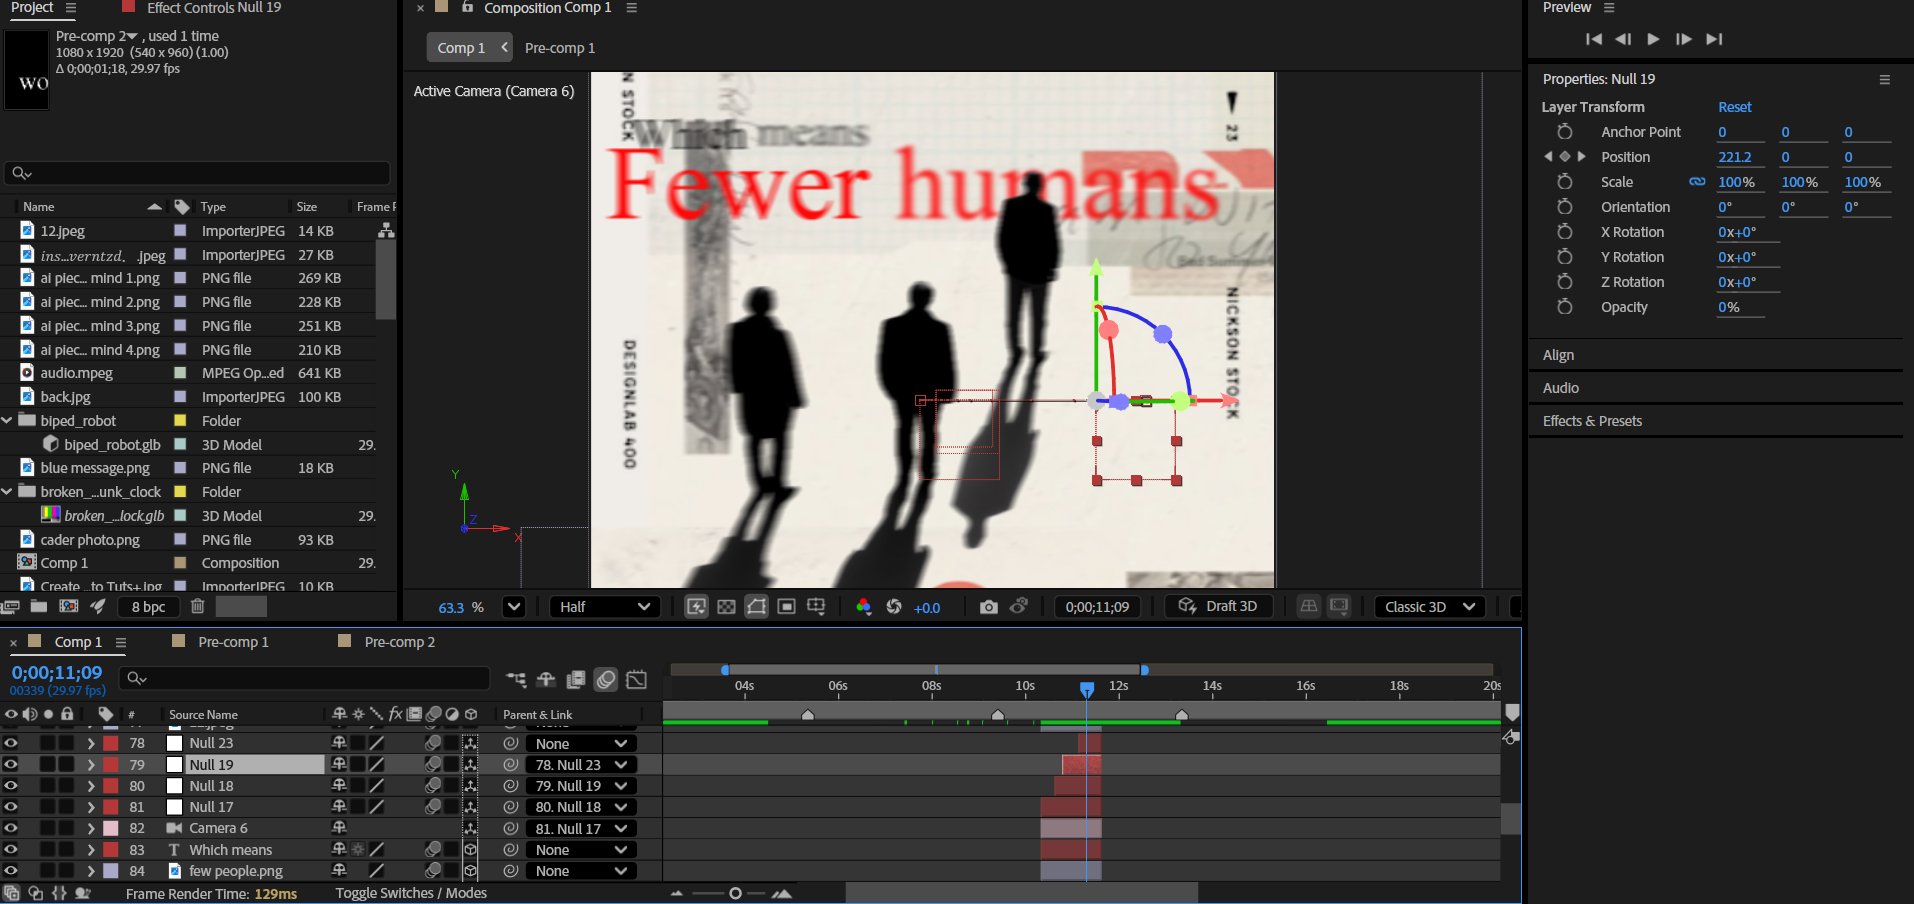The height and width of the screenshot is (904, 1914).
Task: Open the resolution dropdown showing Half
Action: 604,607
